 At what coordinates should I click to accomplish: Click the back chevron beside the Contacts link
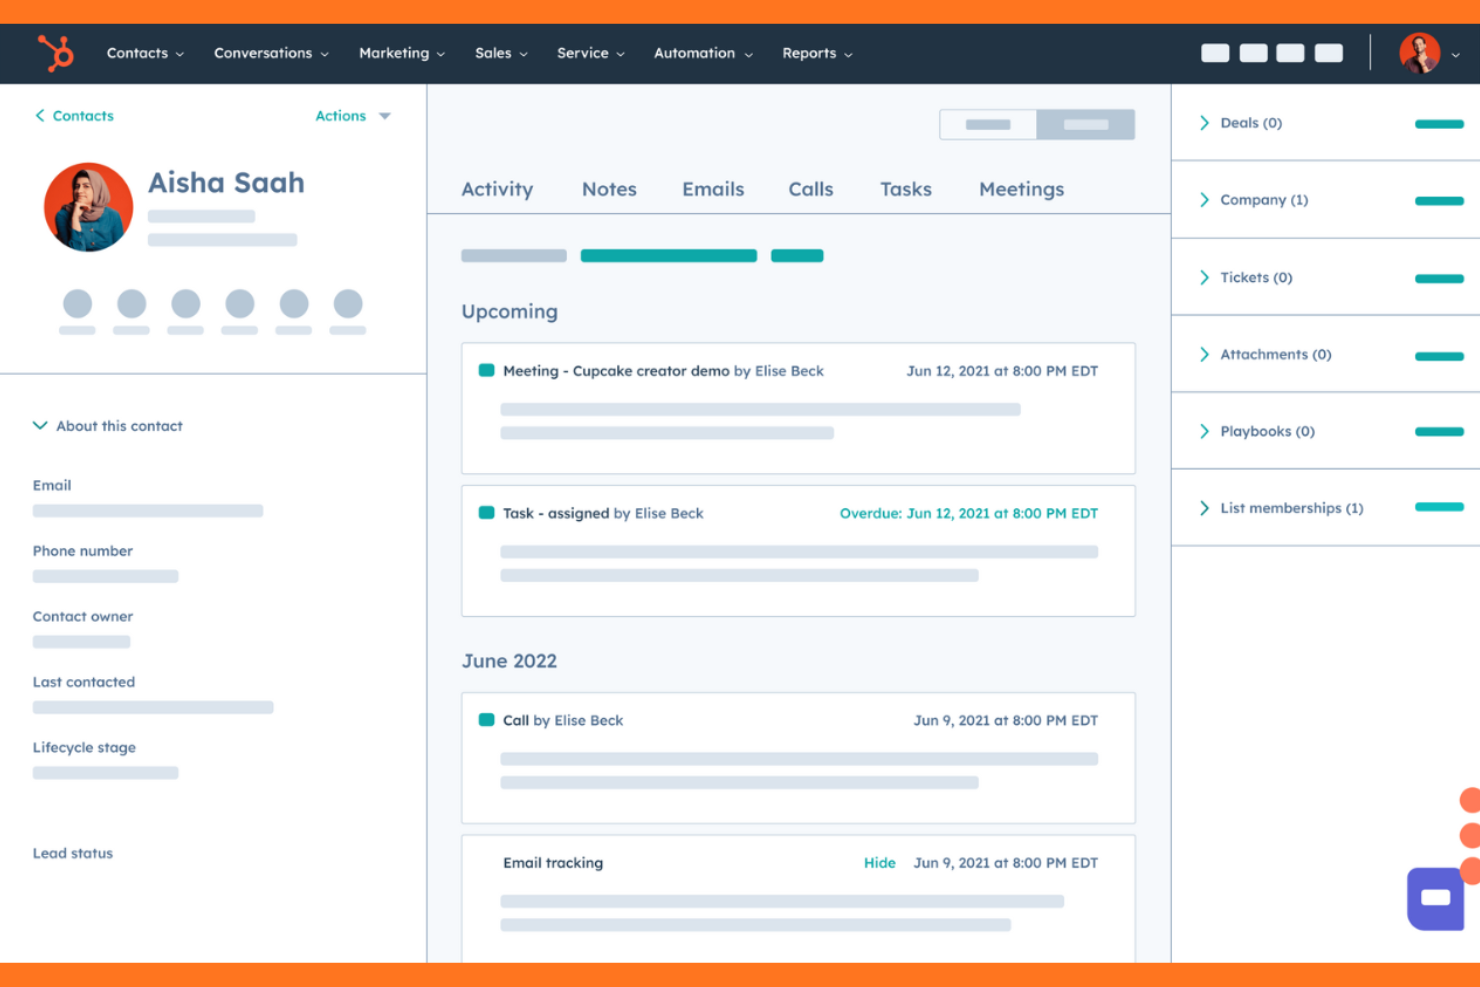click(x=40, y=115)
